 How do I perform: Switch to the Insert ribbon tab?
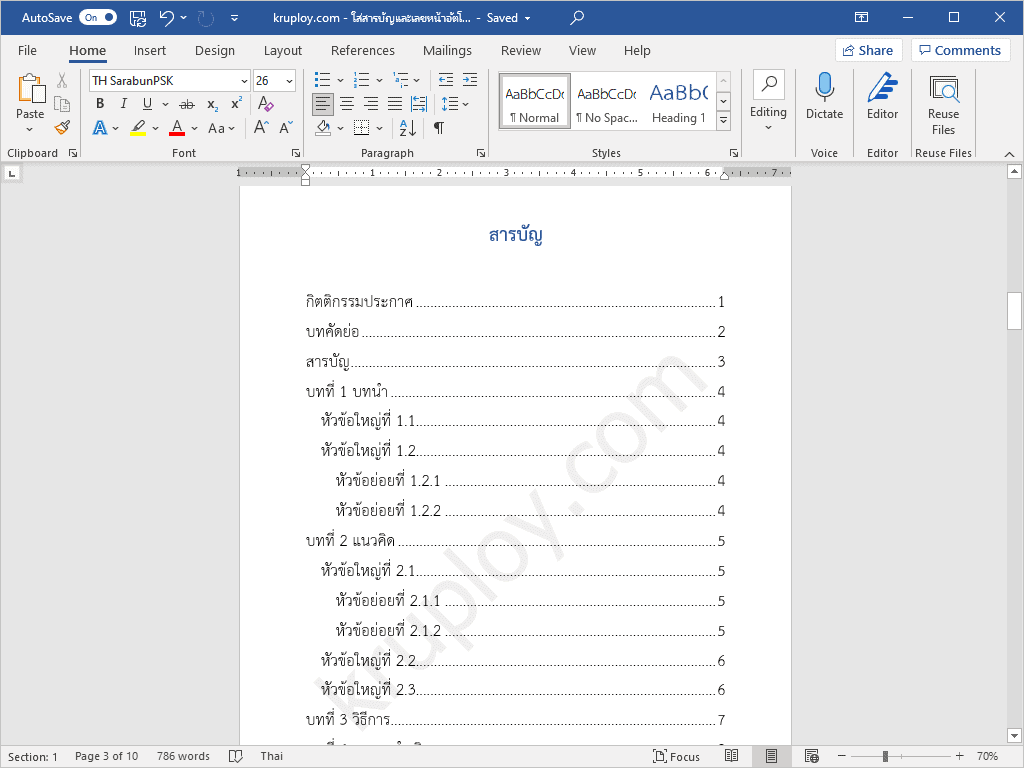(150, 50)
